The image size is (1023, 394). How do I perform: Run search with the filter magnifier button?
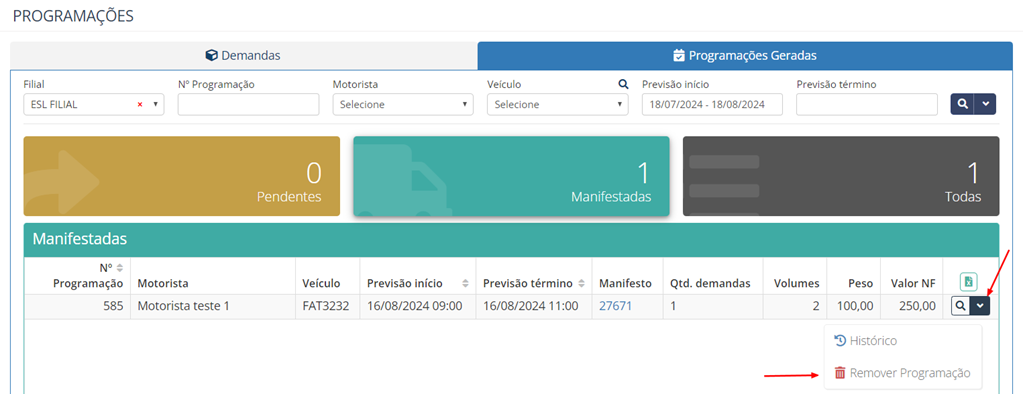click(962, 104)
